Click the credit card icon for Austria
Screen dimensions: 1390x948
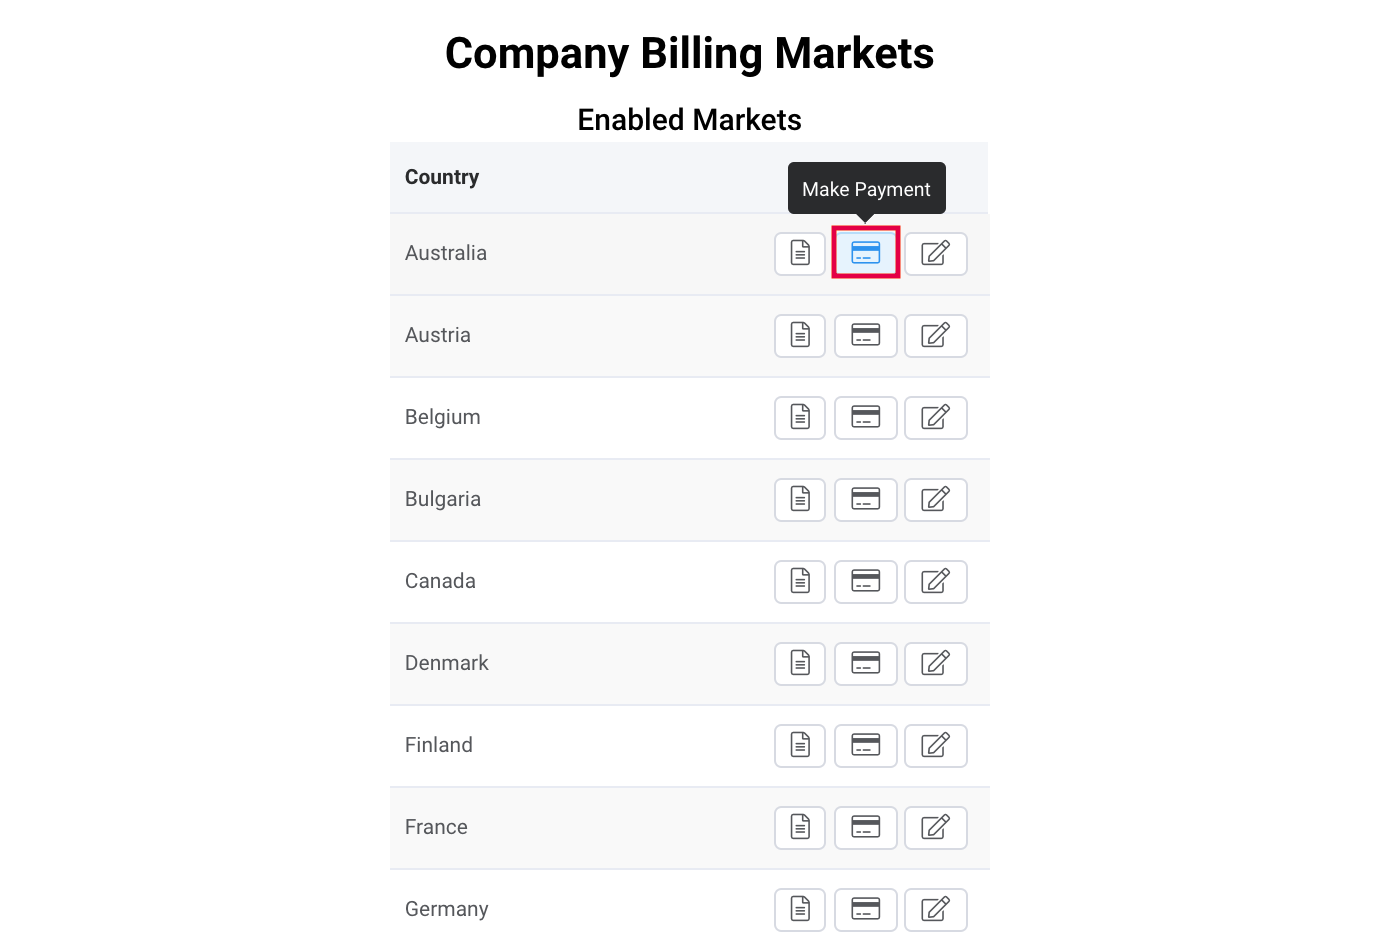pyautogui.click(x=866, y=335)
